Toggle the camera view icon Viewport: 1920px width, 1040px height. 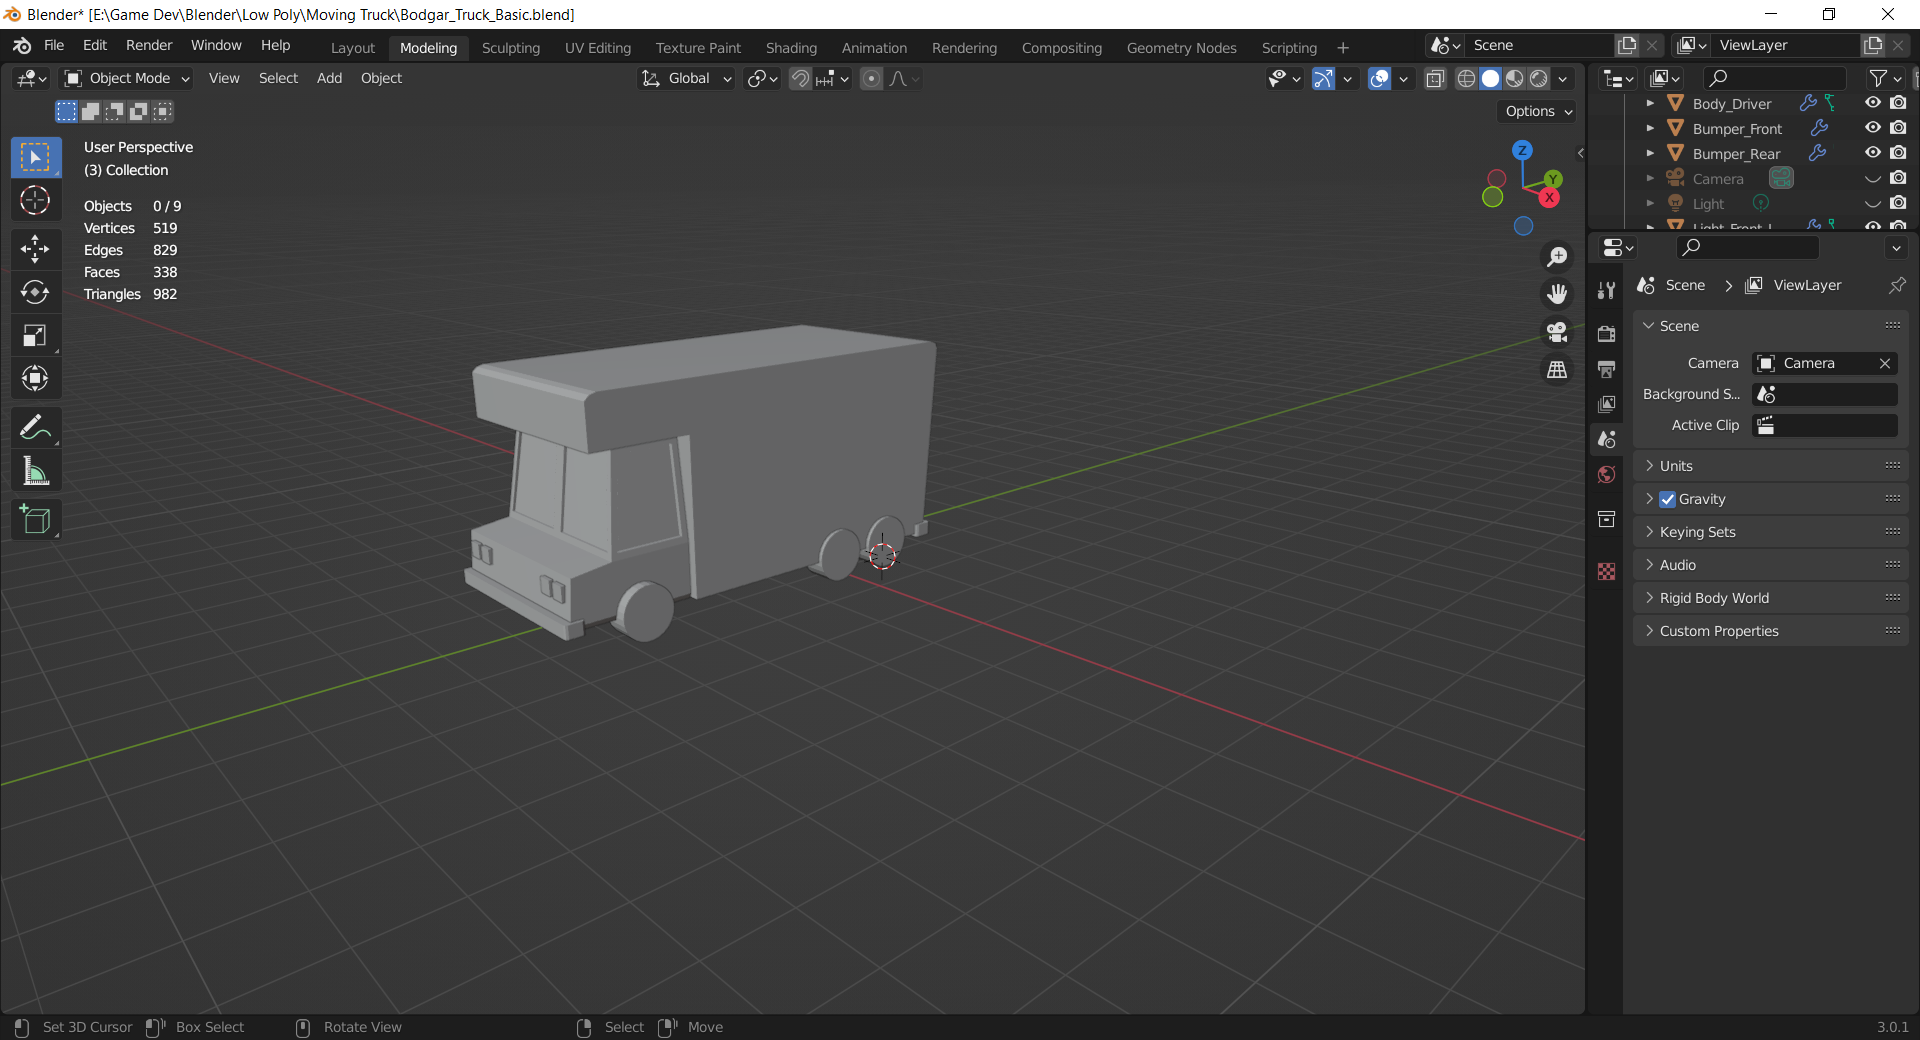[1557, 332]
